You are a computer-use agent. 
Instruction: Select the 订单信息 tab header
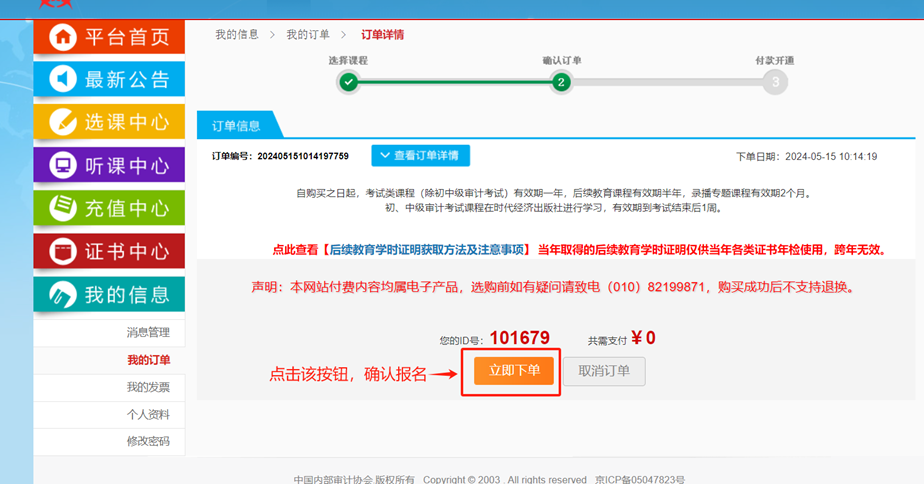tap(236, 126)
